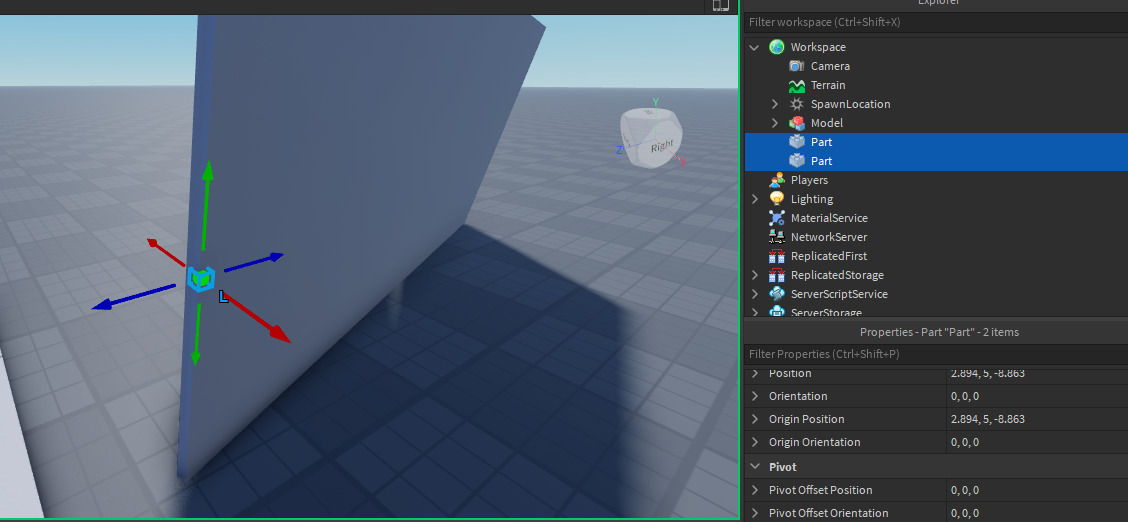Click the left blue Z-axis arrow handle

click(x=133, y=298)
